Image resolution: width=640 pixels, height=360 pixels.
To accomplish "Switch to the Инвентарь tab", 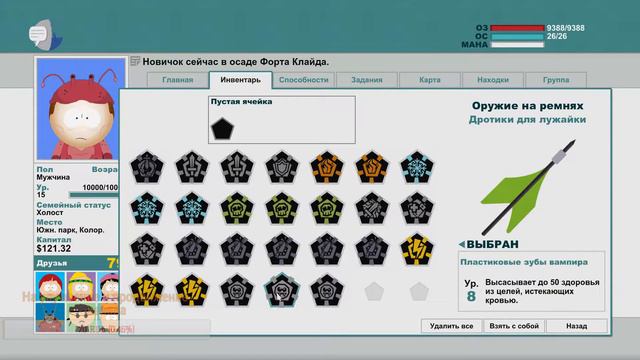I will pyautogui.click(x=240, y=80).
